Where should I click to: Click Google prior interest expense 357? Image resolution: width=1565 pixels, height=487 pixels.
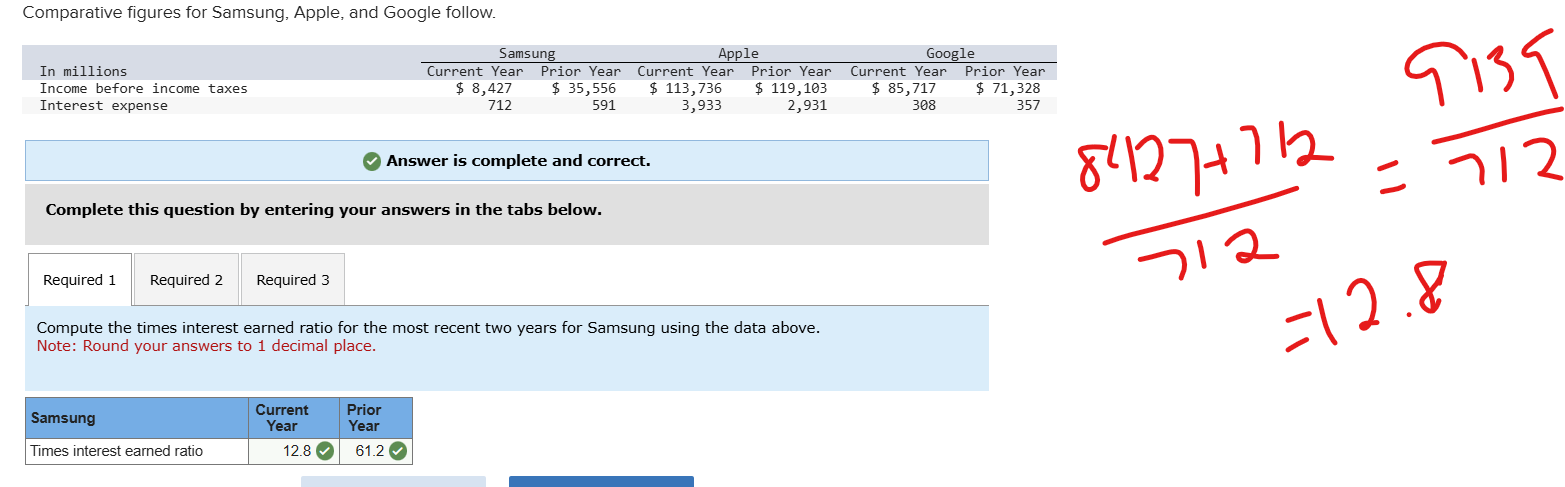1028,105
